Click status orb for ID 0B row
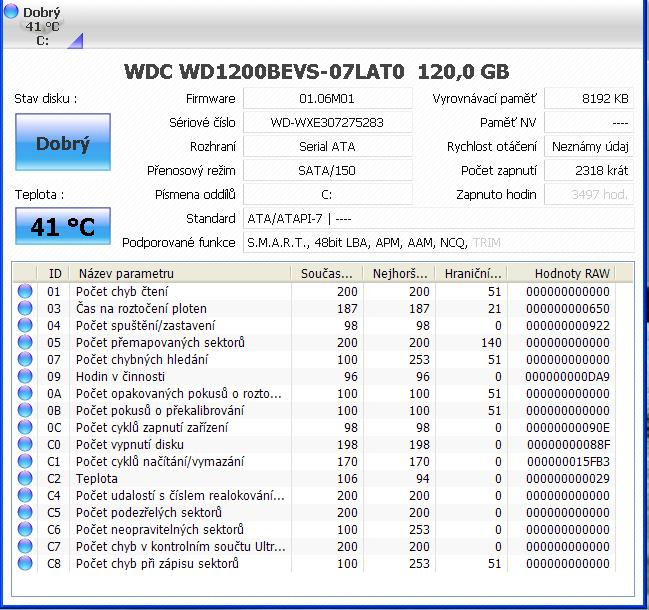Image resolution: width=649 pixels, height=610 pixels. [25, 410]
